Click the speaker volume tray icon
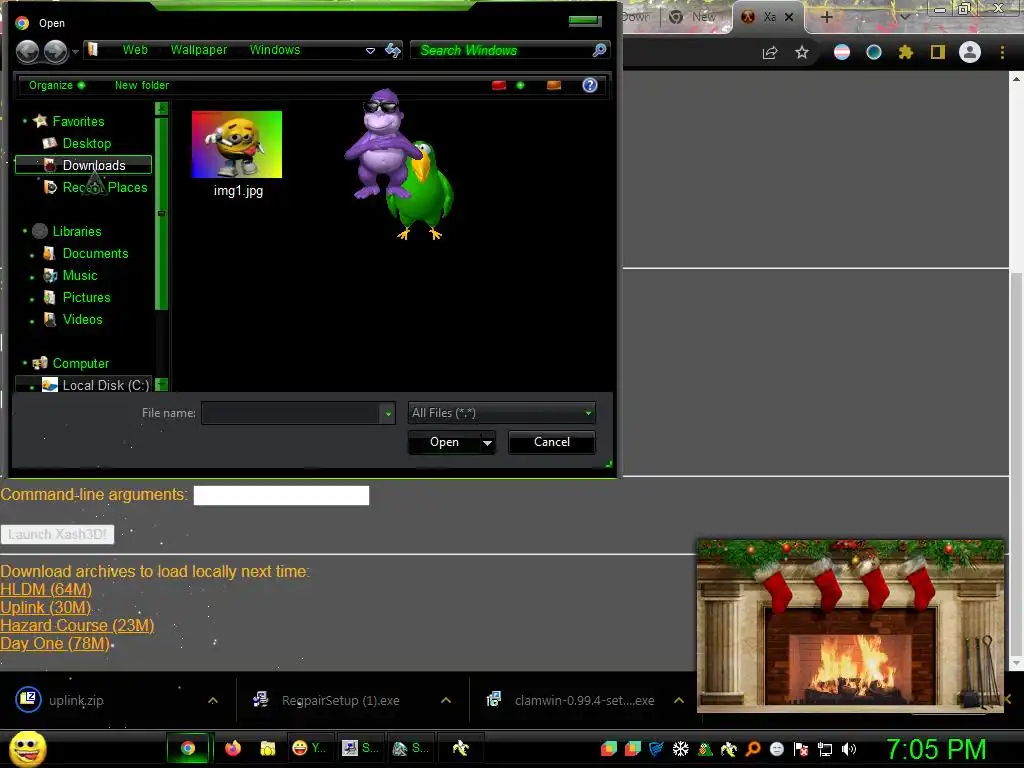 (x=848, y=749)
